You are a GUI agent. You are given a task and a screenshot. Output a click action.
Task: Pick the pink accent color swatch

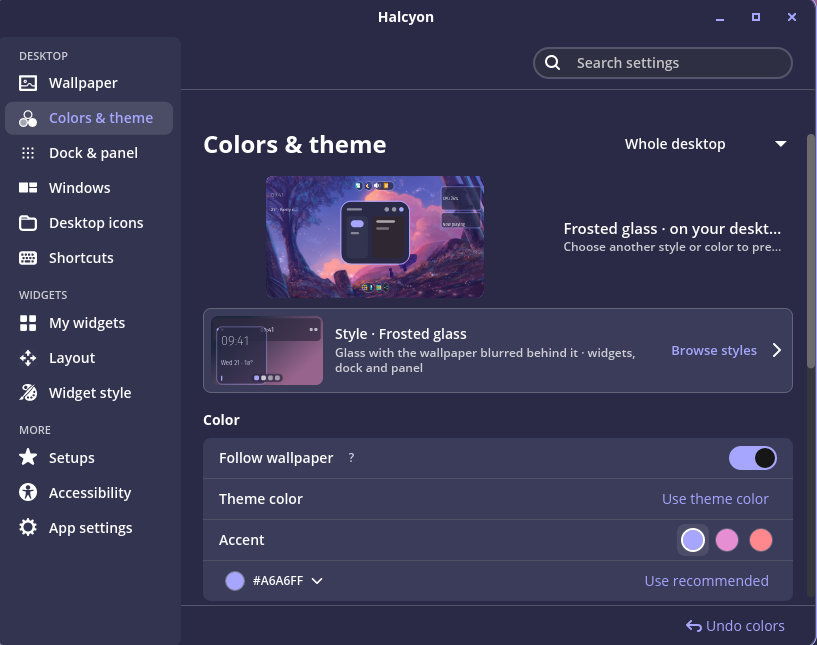[727, 540]
